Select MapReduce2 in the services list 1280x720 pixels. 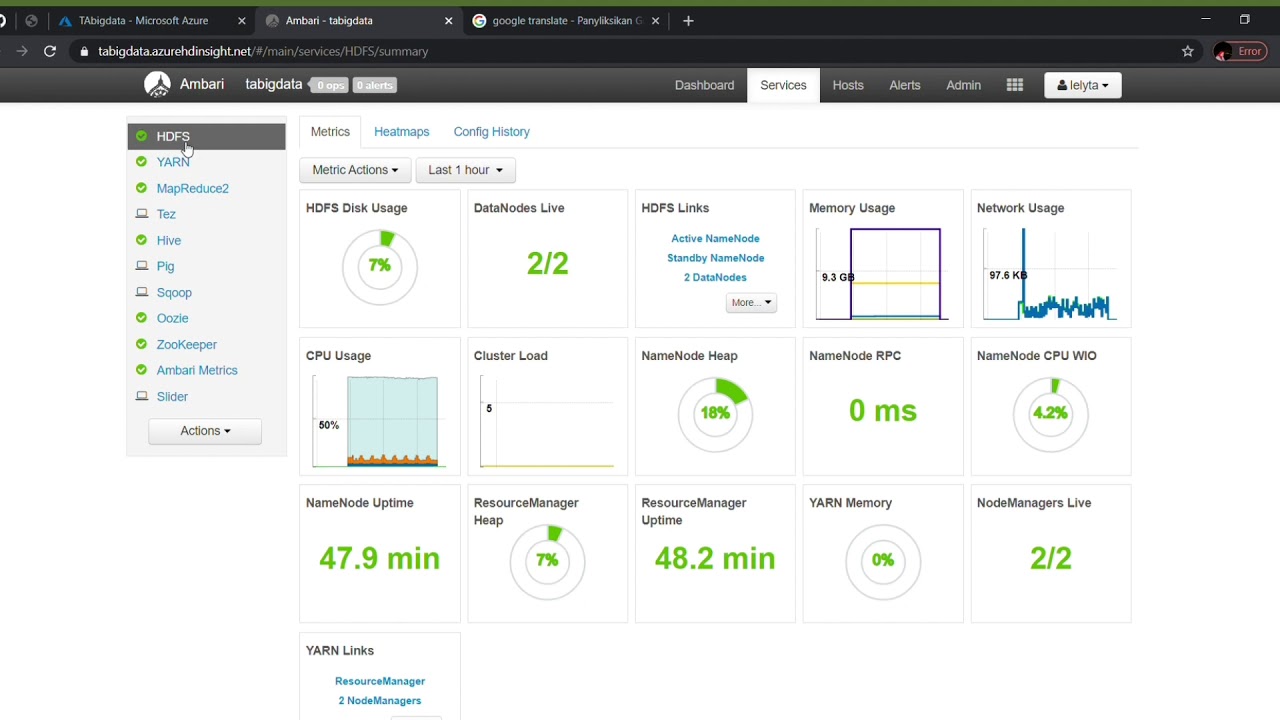[192, 188]
